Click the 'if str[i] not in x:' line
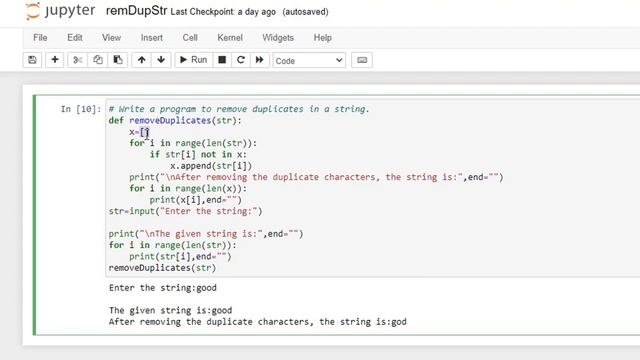Viewport: 640px width, 360px height. pos(198,154)
